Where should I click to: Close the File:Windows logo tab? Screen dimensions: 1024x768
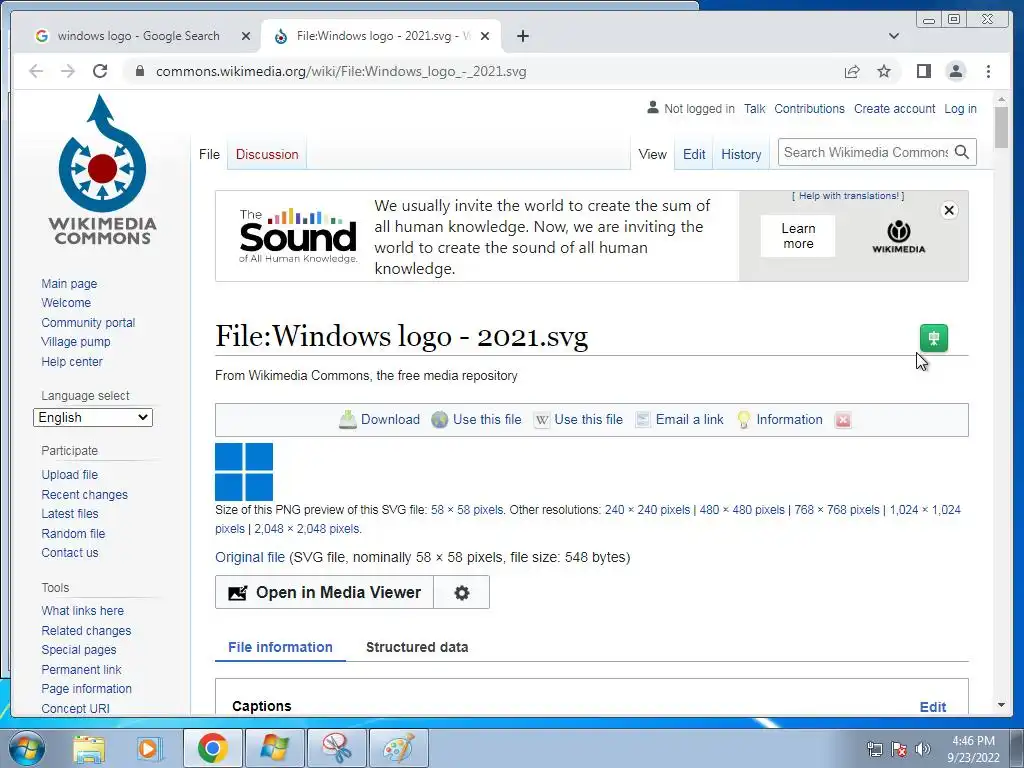click(485, 36)
